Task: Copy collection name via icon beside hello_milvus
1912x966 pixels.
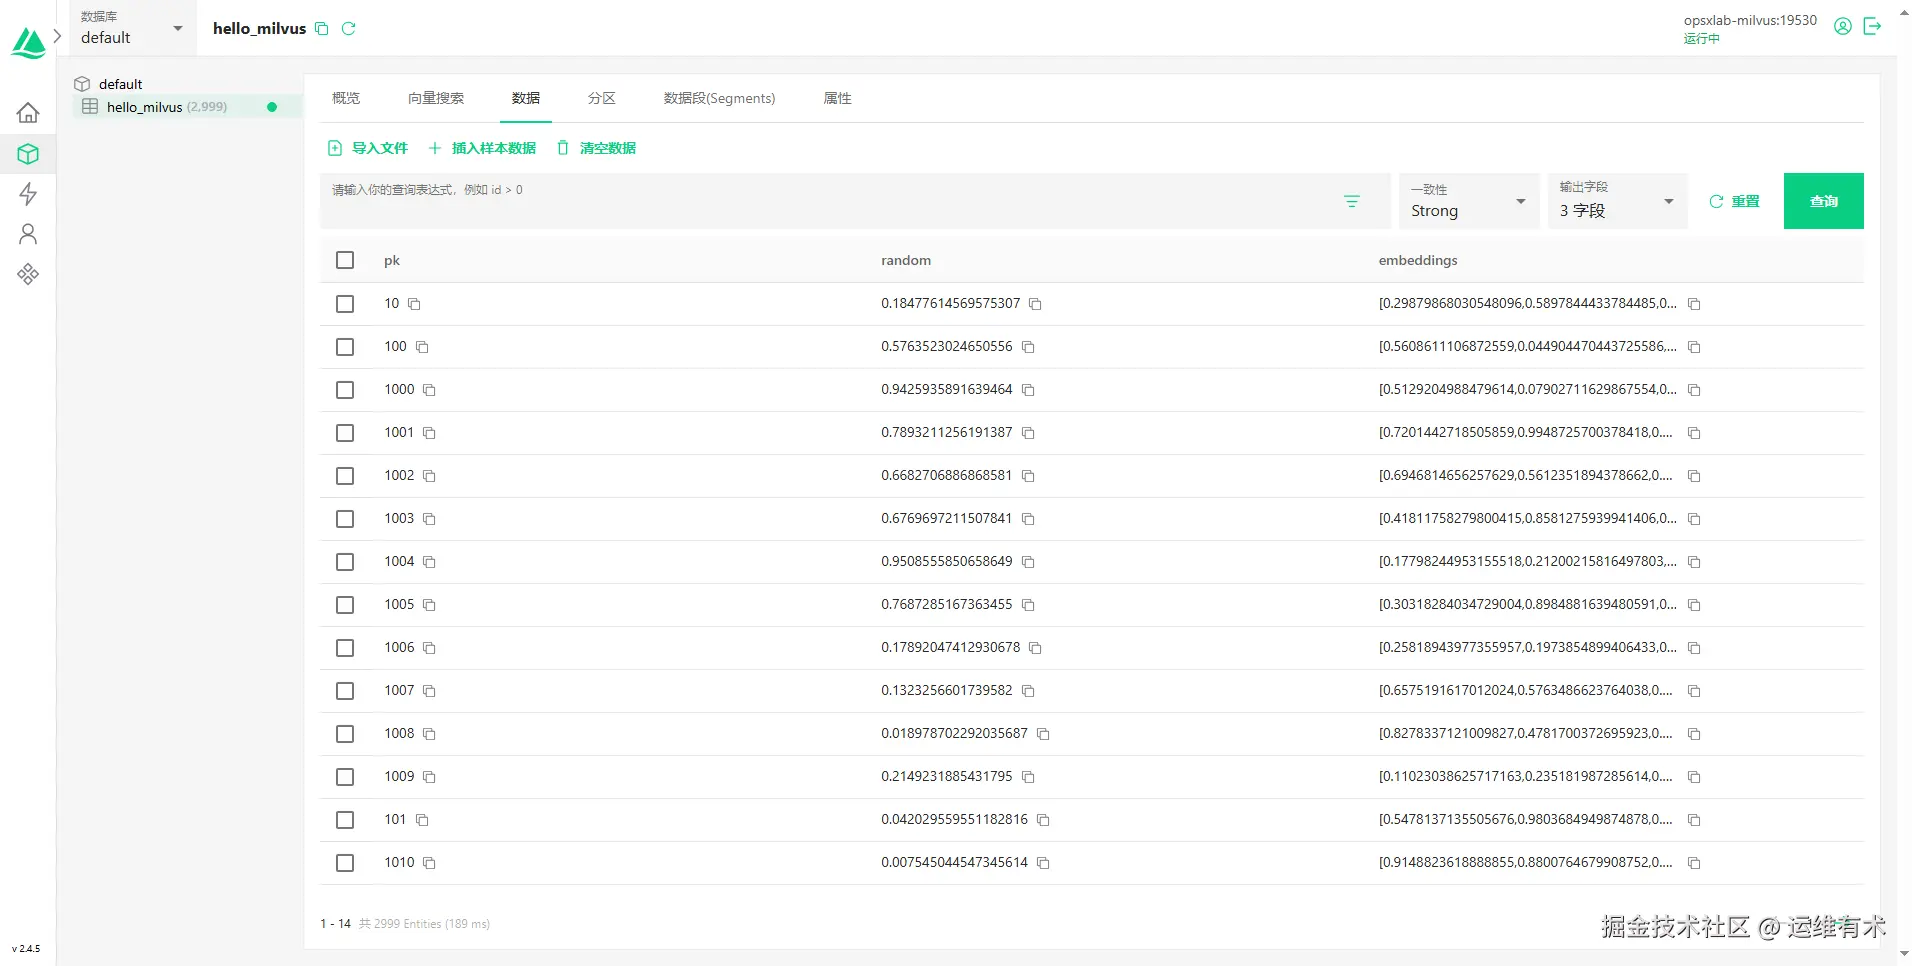Action: (x=321, y=28)
